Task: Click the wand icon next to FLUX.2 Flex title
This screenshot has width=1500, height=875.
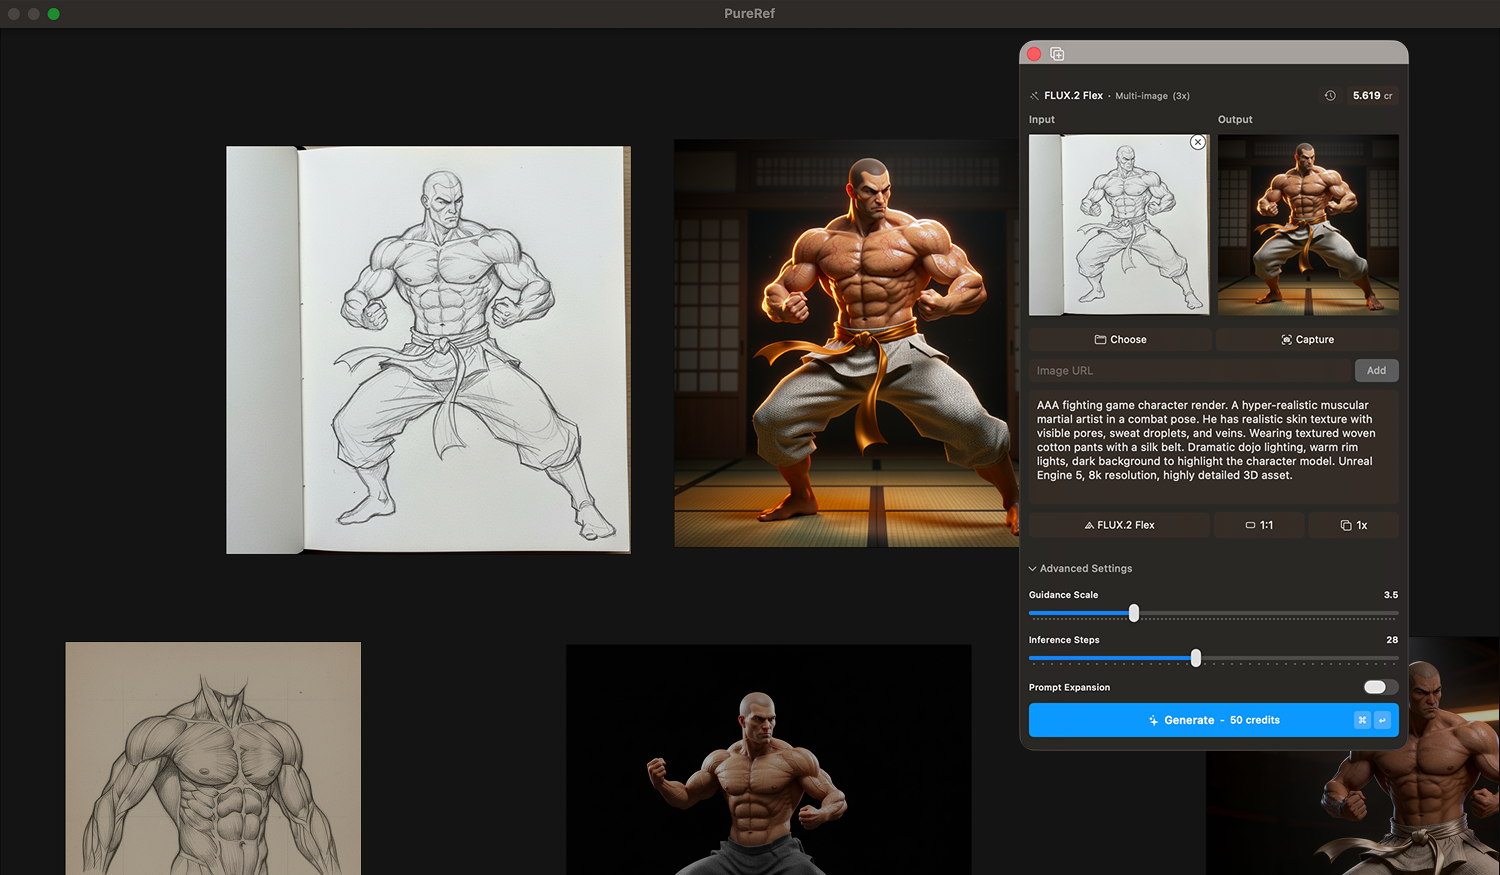Action: click(x=1033, y=95)
